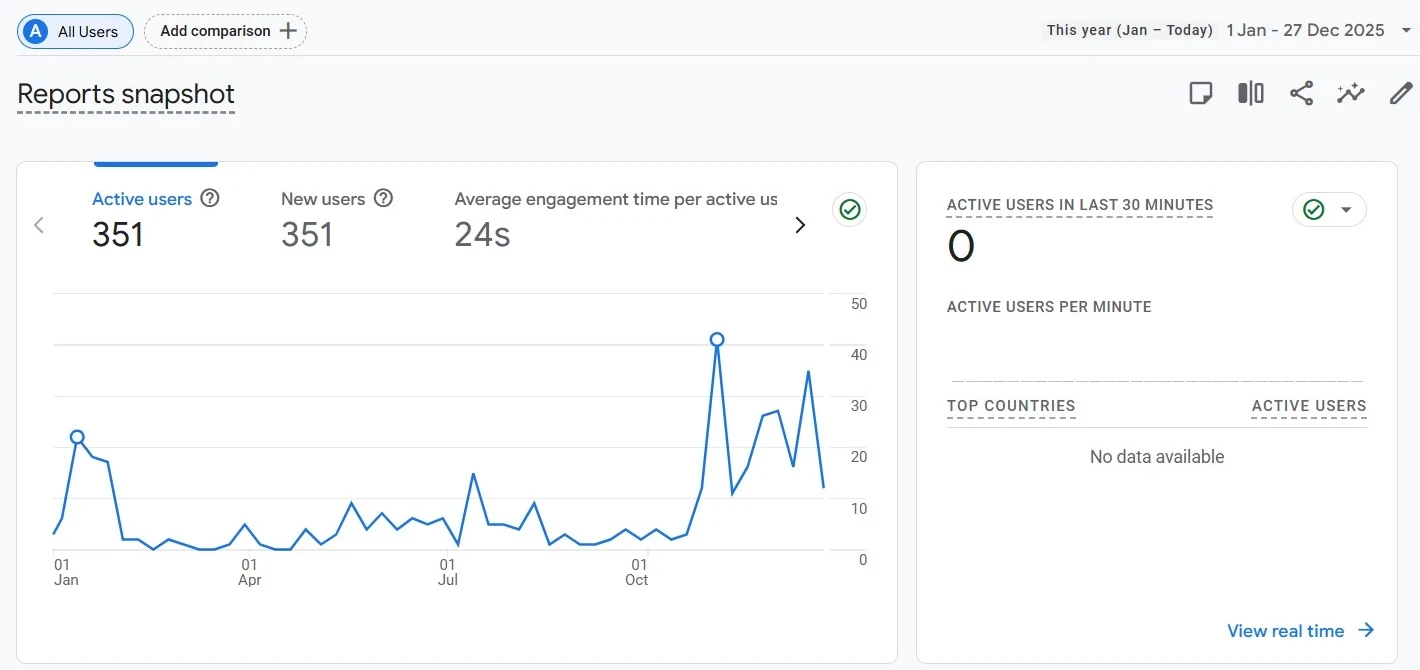Open the comparison builder icon
The height and width of the screenshot is (670, 1420).
(x=1250, y=92)
